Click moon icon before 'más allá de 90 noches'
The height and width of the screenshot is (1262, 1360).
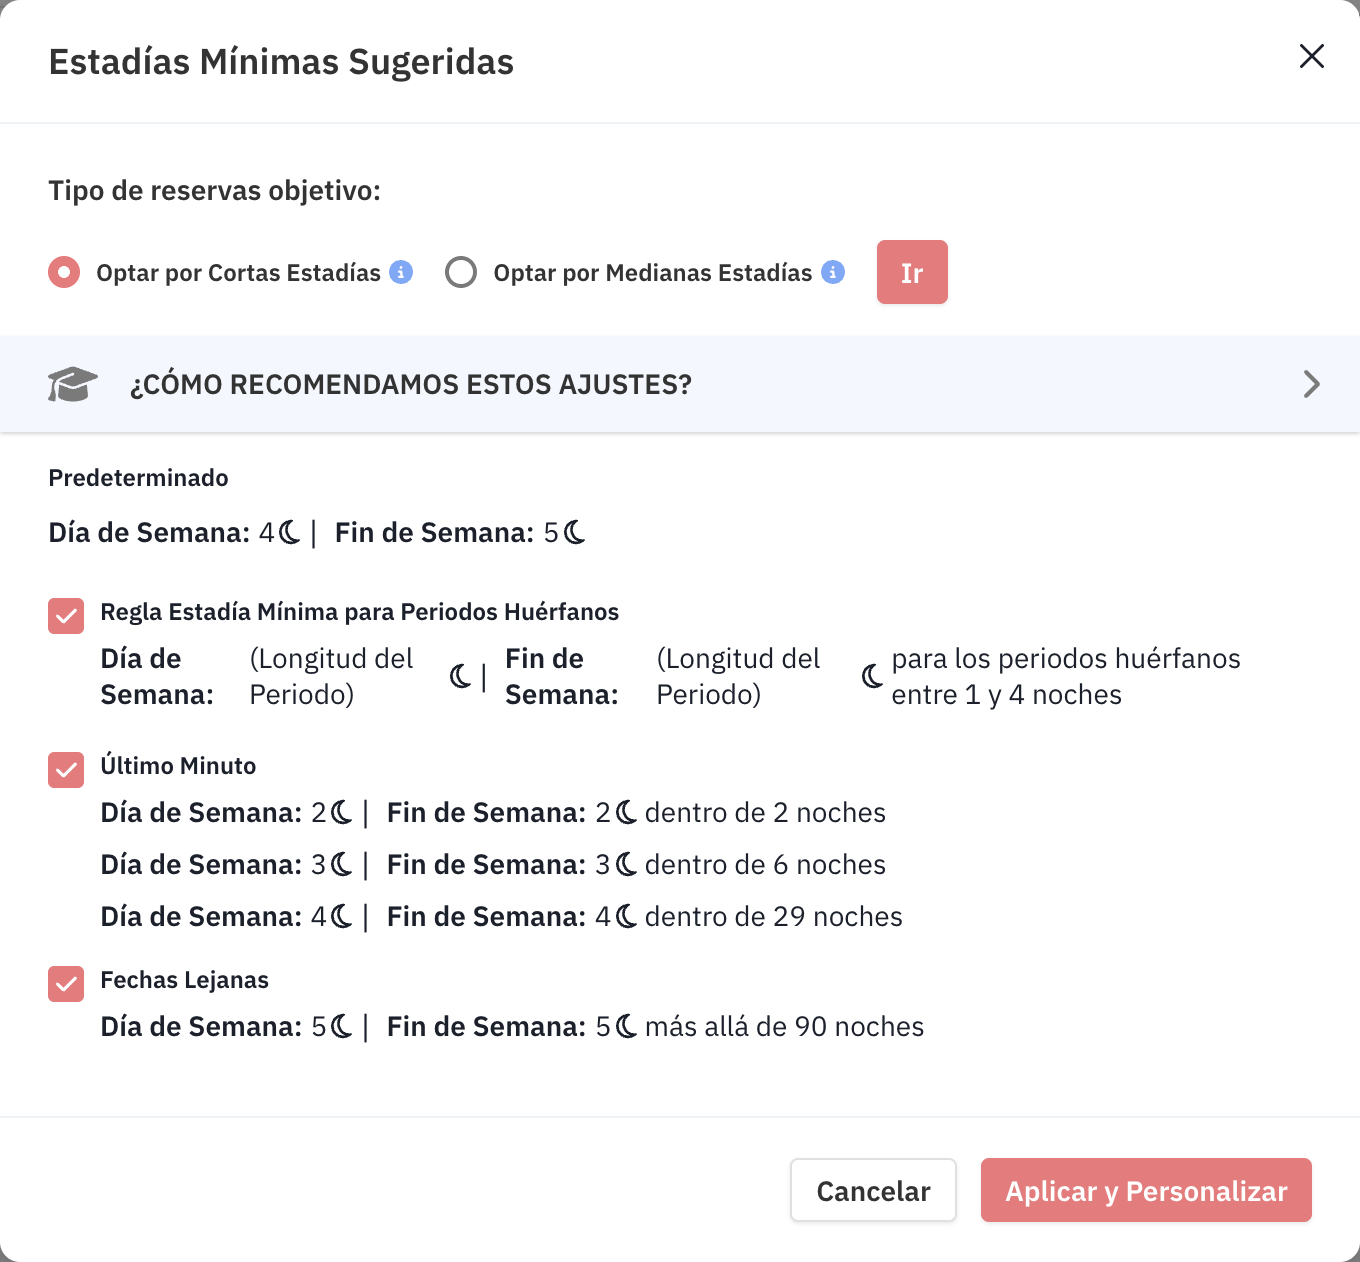(627, 1027)
